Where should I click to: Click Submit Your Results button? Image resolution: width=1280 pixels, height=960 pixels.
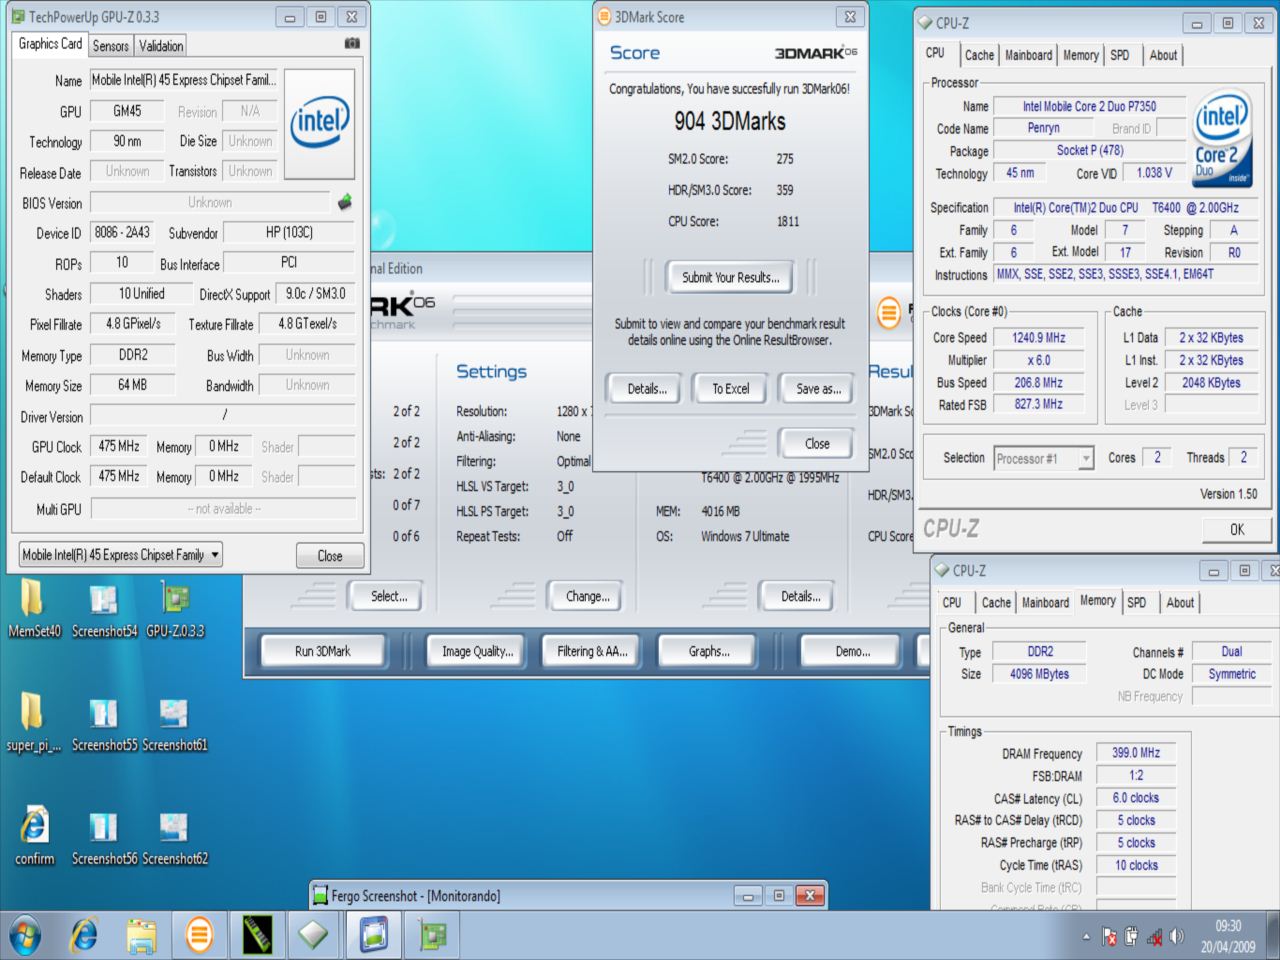click(x=730, y=277)
